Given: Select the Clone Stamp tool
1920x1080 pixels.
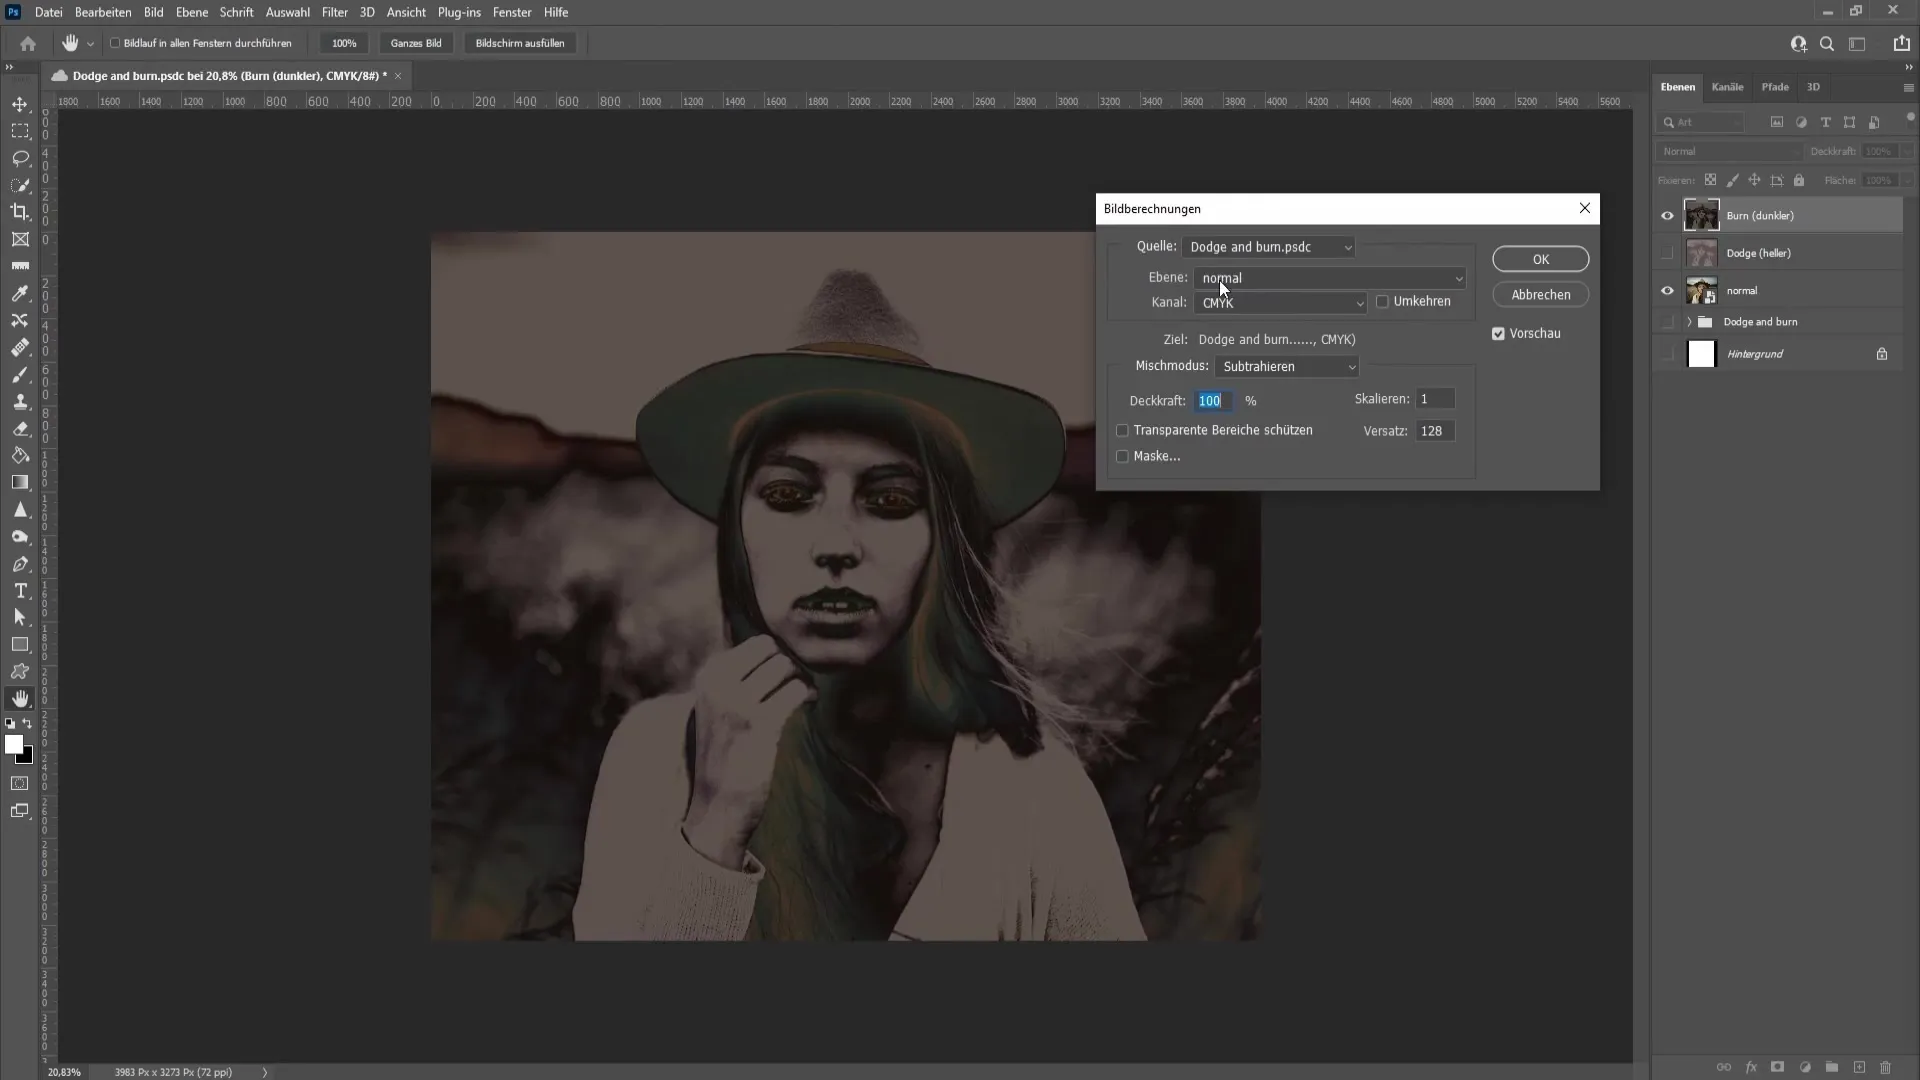Looking at the screenshot, I should 20,401.
